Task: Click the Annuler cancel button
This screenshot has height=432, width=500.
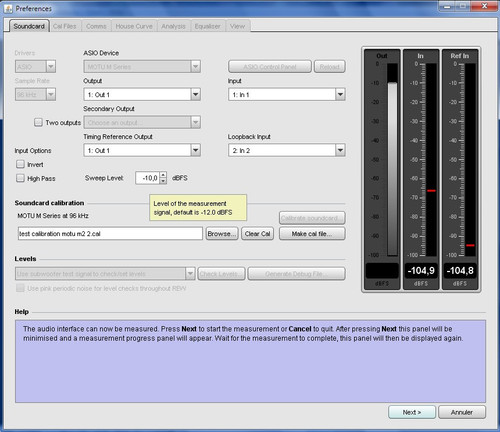Action: pos(462,412)
